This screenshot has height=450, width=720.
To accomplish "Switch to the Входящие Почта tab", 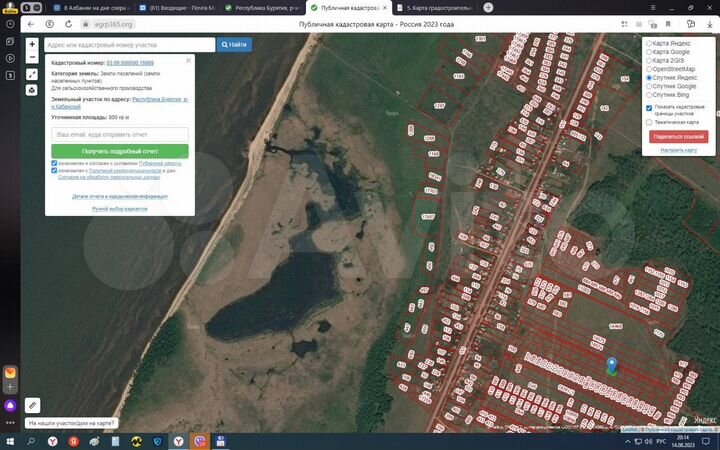I will point(175,7).
